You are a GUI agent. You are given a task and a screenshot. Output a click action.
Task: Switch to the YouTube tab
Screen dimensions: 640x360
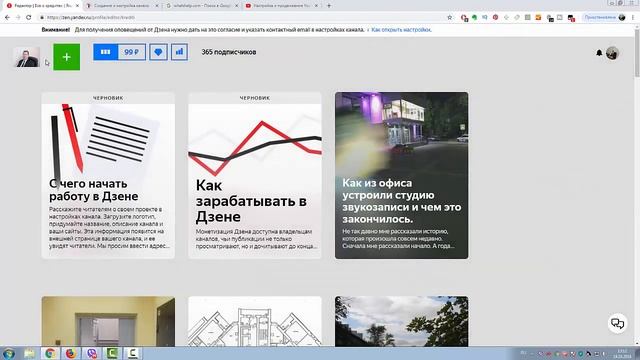(x=282, y=6)
